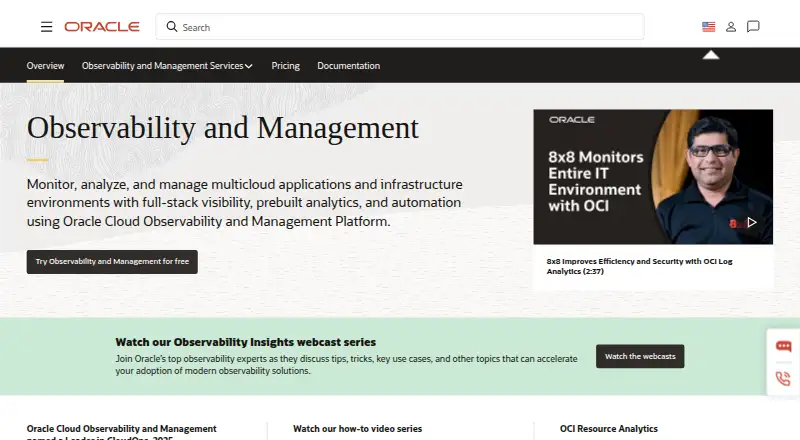Open the 8x8 Monitors Entire IT video thumbnail
The height and width of the screenshot is (440, 800).
pos(653,177)
